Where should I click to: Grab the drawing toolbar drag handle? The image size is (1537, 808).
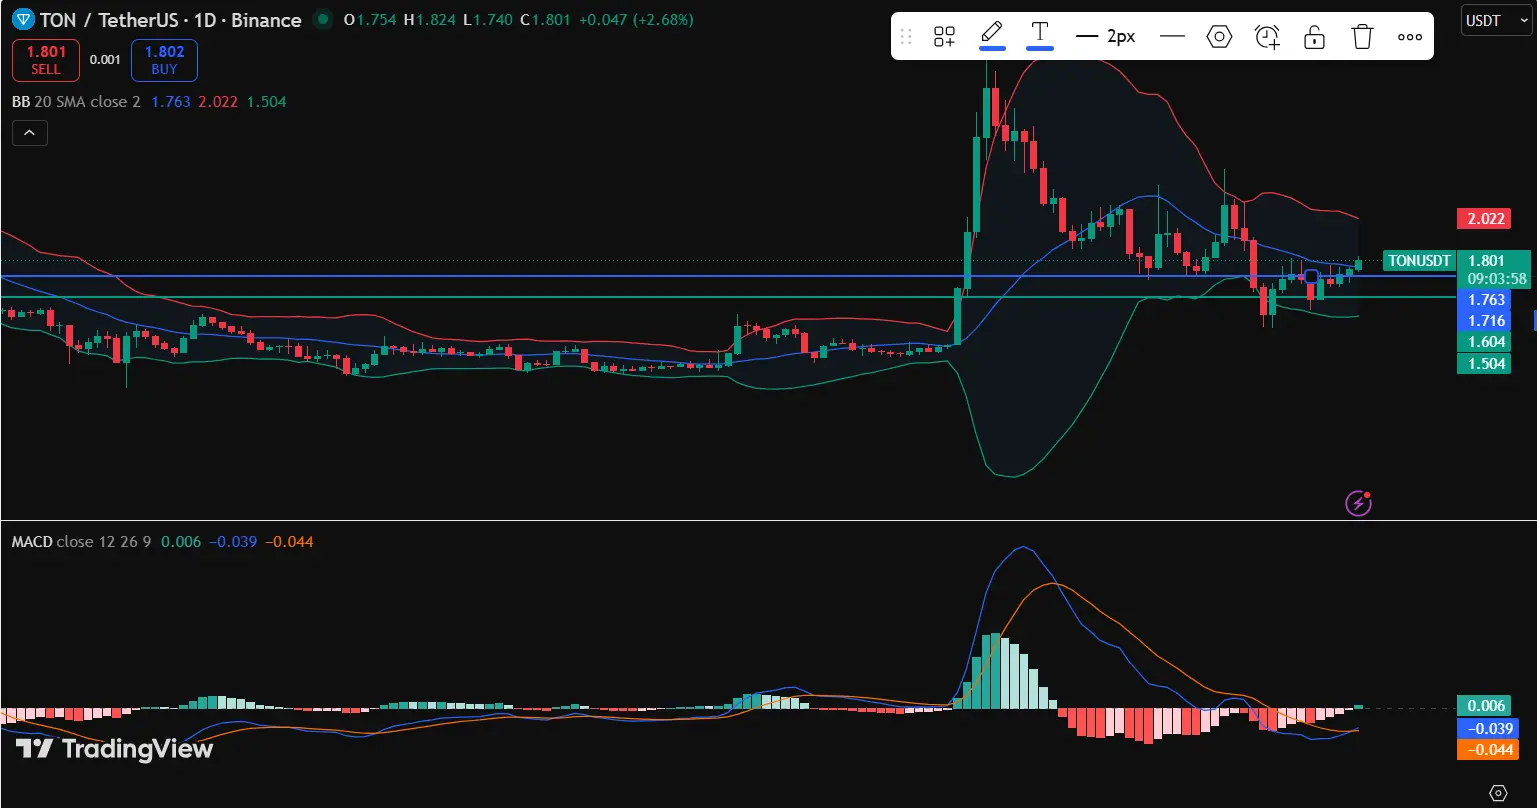(x=906, y=37)
